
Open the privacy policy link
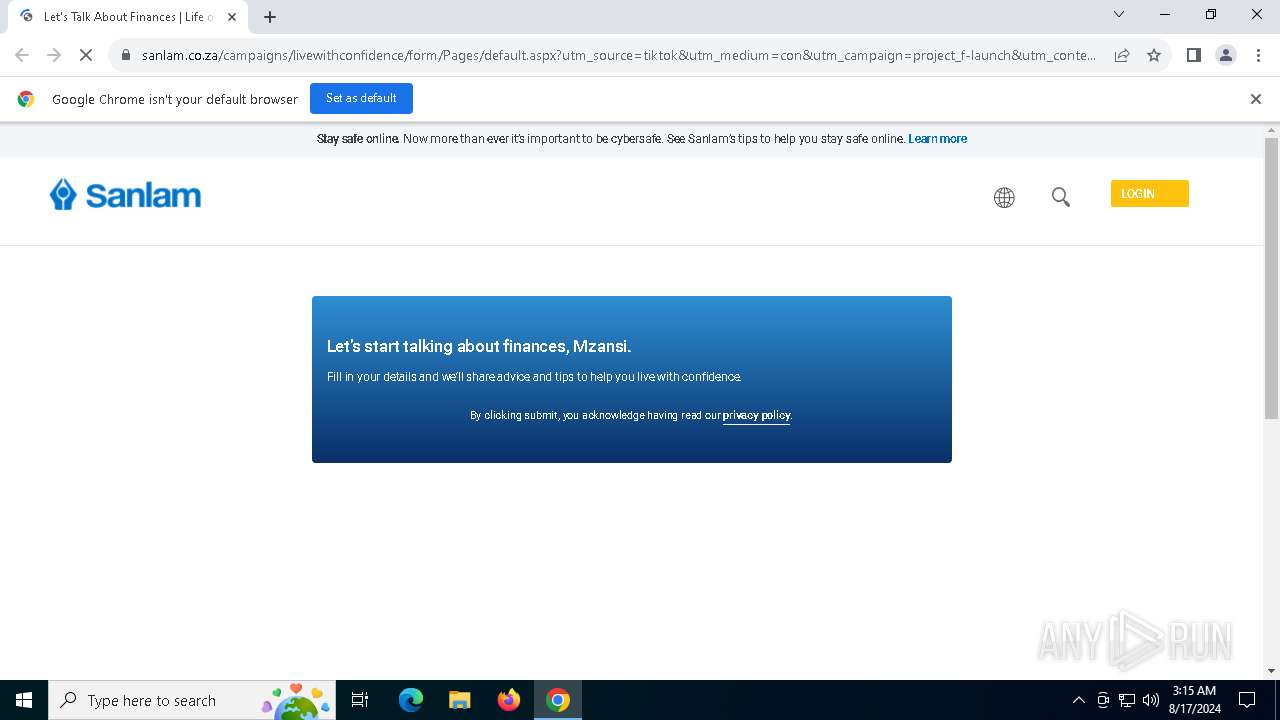756,415
